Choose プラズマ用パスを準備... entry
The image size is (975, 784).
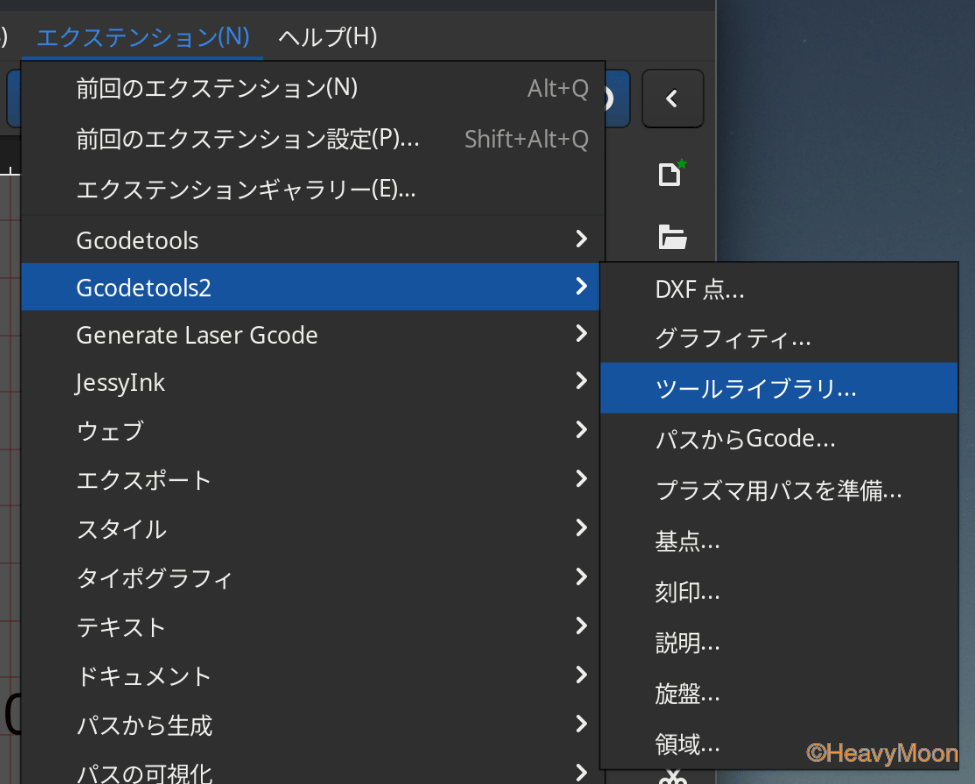coord(778,490)
